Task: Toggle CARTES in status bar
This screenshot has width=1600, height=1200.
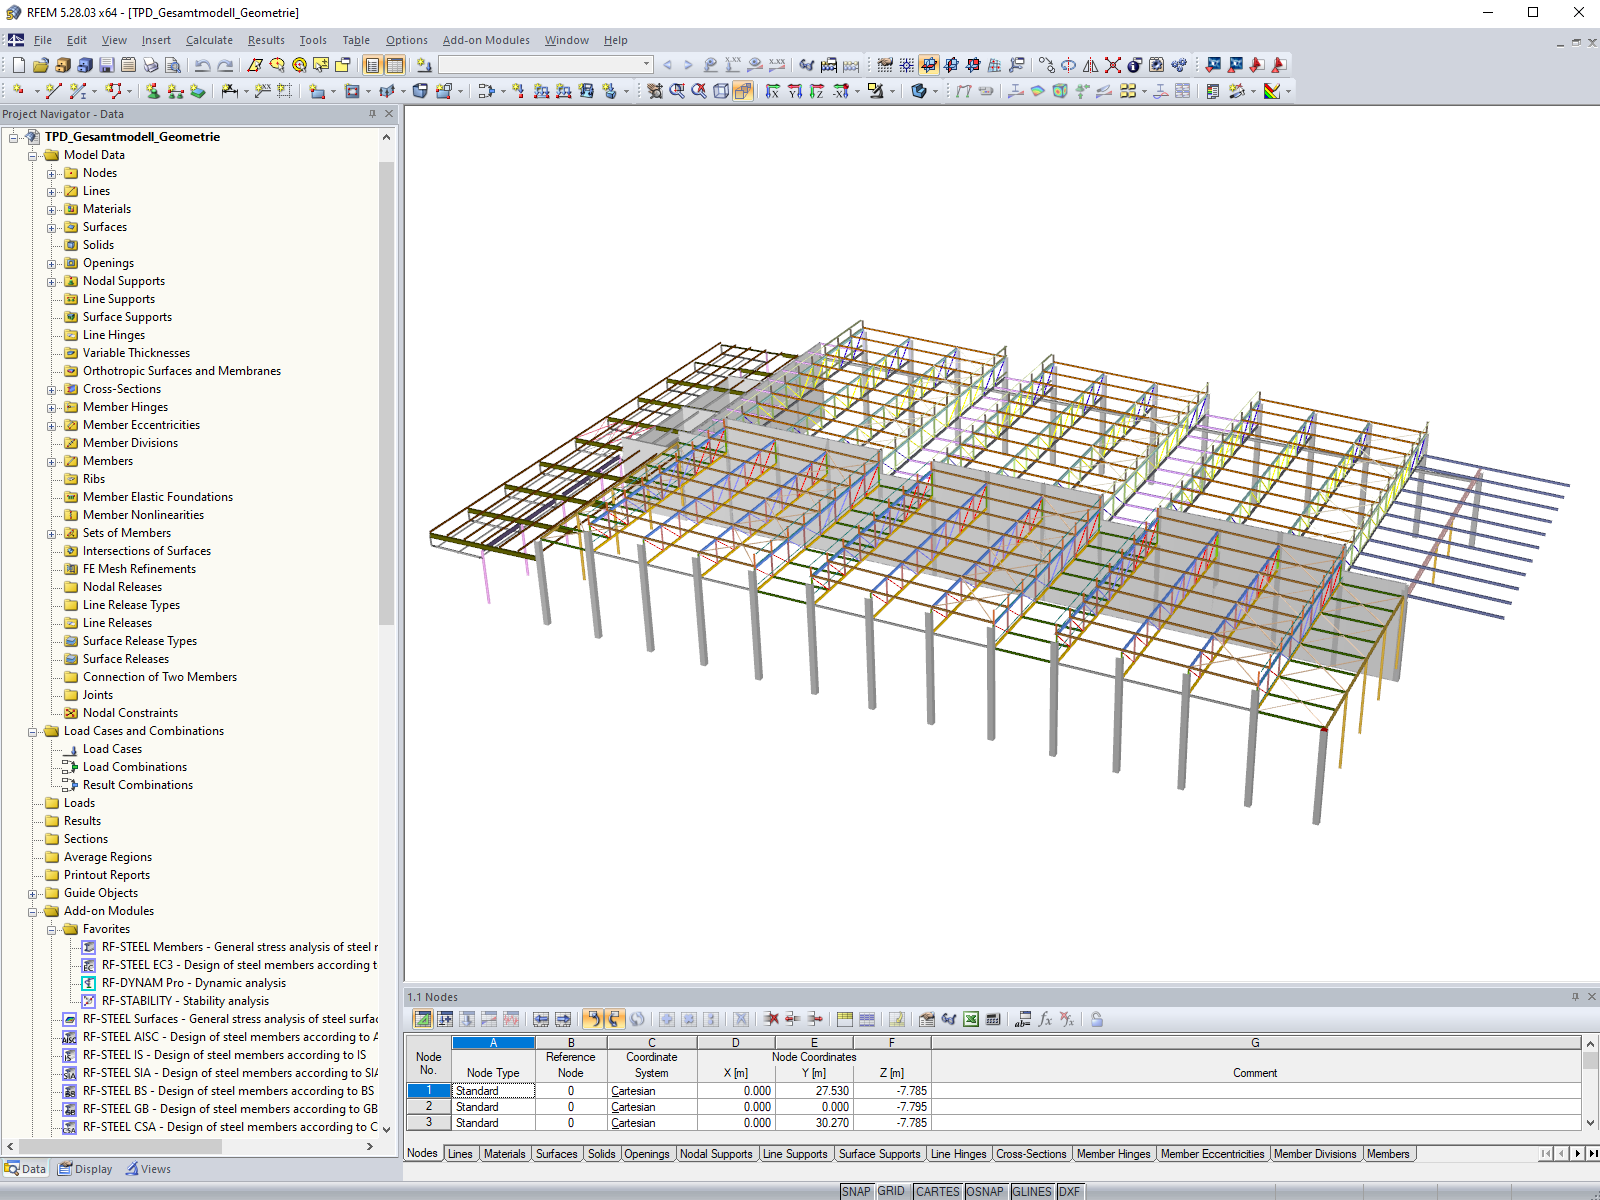Action: click(937, 1191)
